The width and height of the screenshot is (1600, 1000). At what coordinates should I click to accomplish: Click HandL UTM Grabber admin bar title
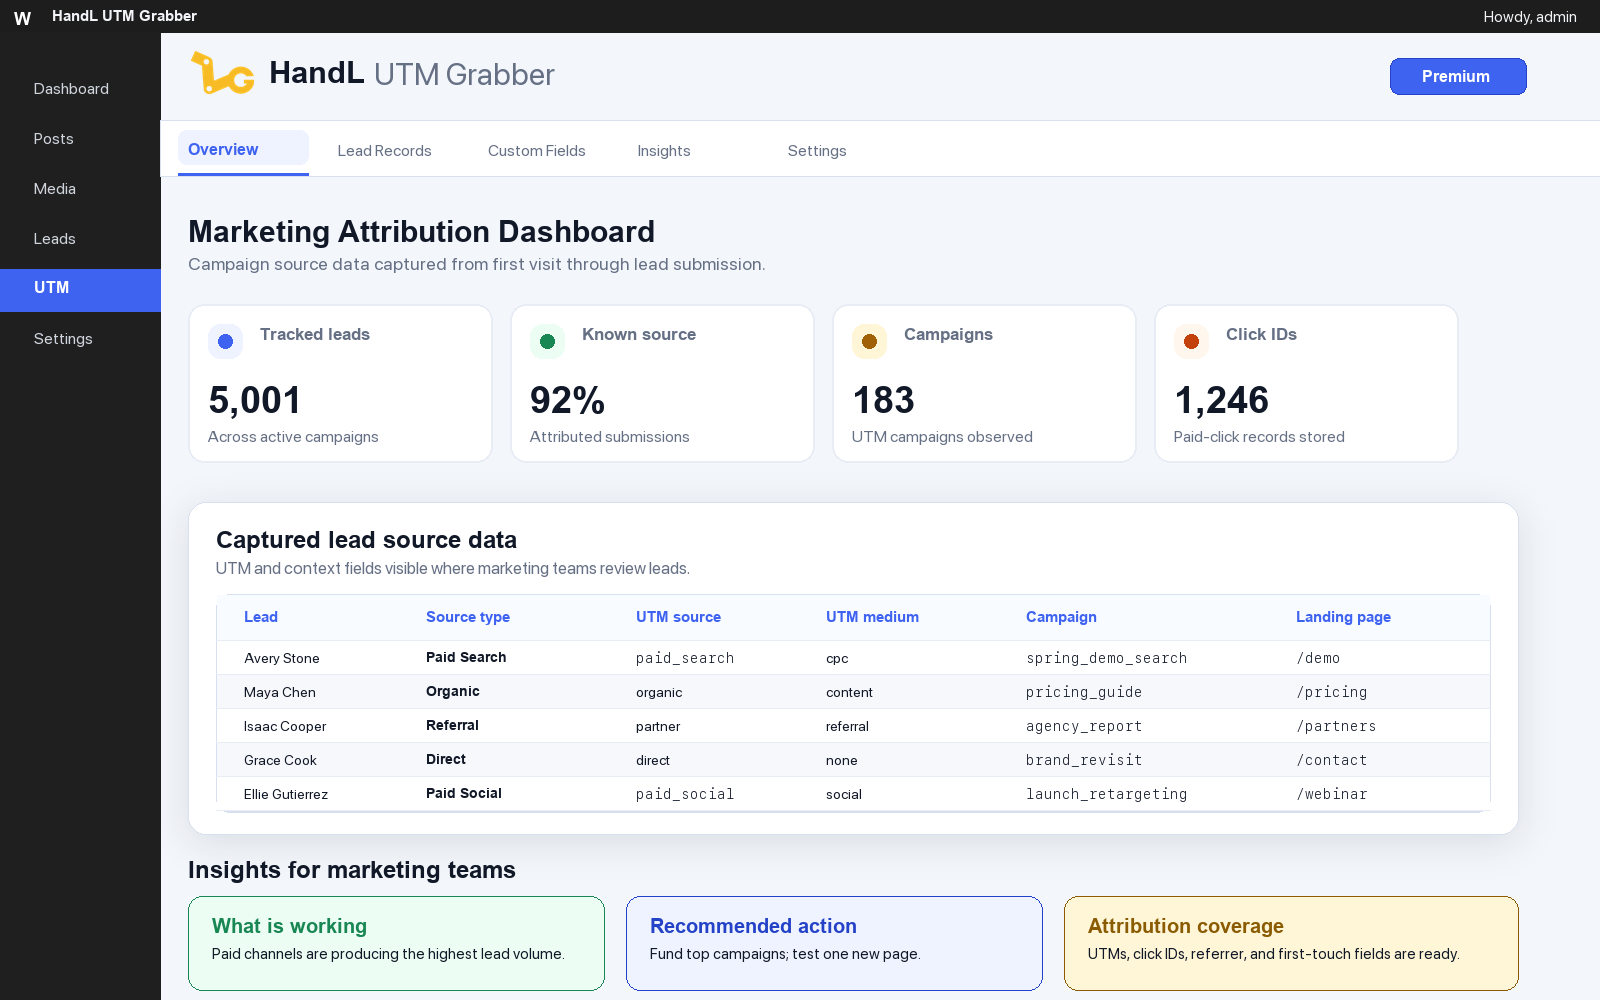pyautogui.click(x=124, y=16)
